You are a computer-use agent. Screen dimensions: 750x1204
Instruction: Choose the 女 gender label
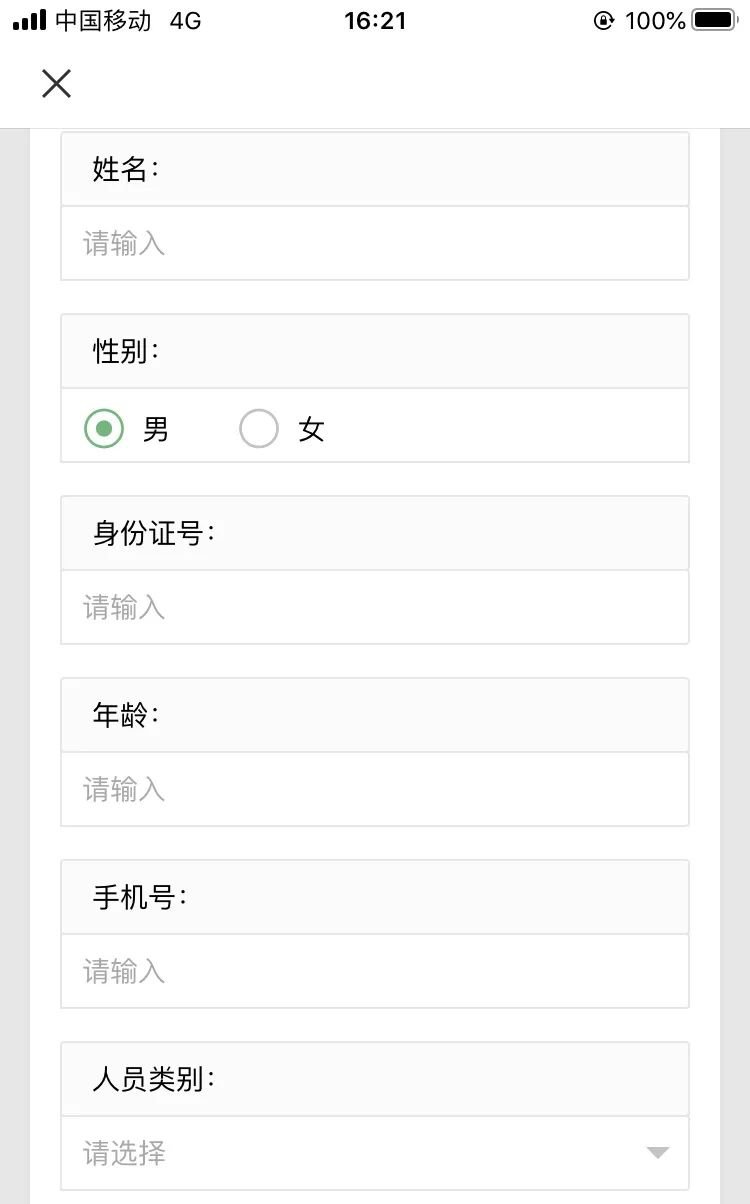pos(312,430)
